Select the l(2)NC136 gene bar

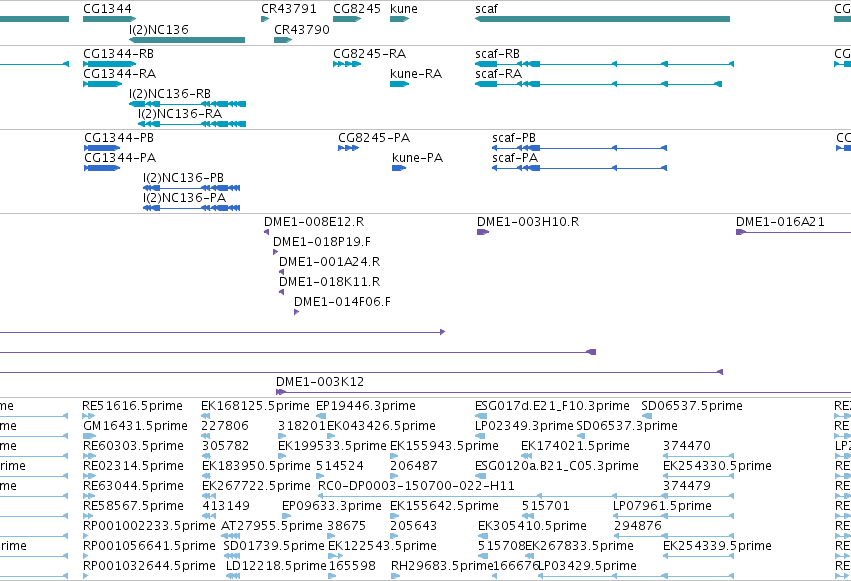[x=187, y=40]
